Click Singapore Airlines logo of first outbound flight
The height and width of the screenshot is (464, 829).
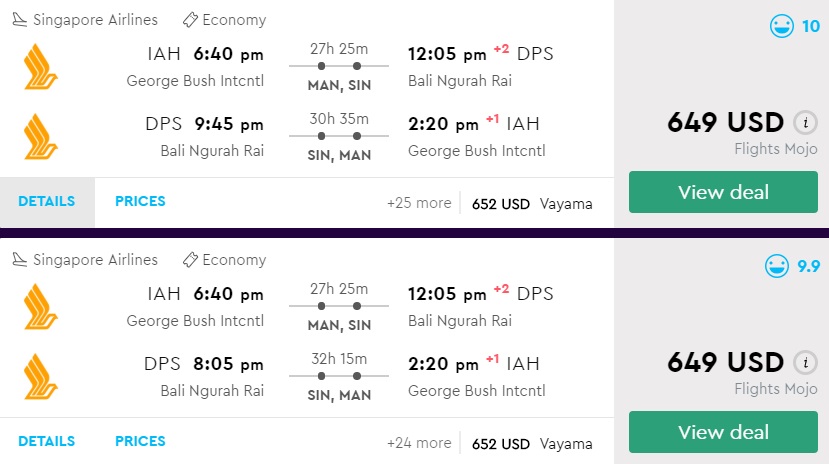point(41,67)
